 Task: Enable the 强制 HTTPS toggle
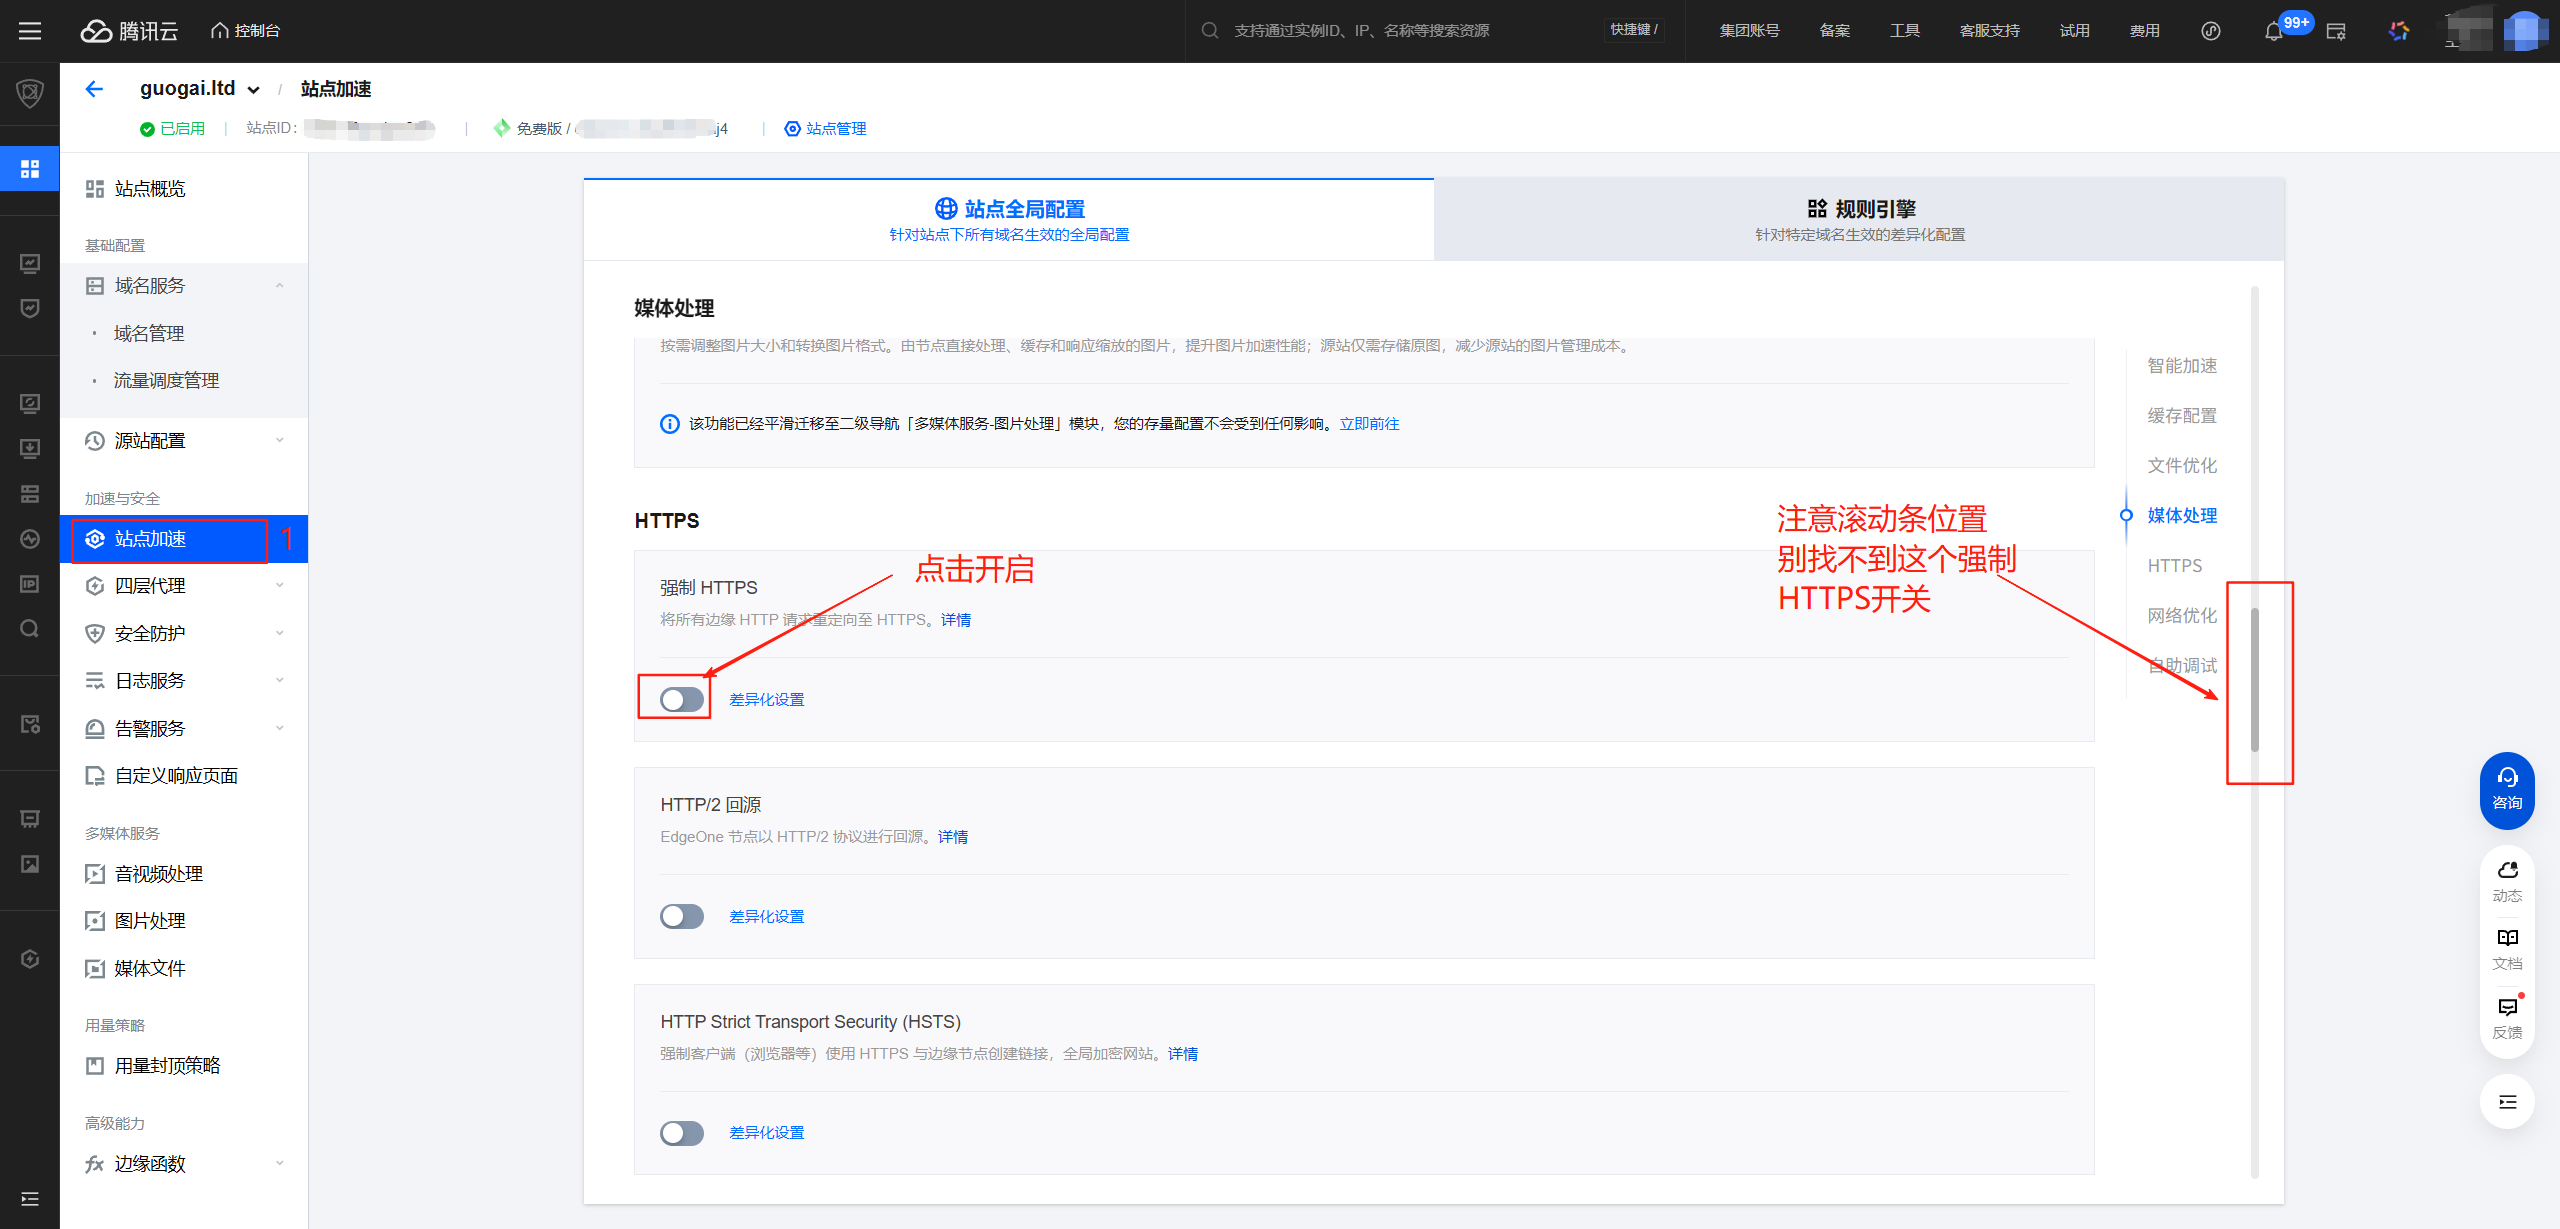click(x=681, y=699)
